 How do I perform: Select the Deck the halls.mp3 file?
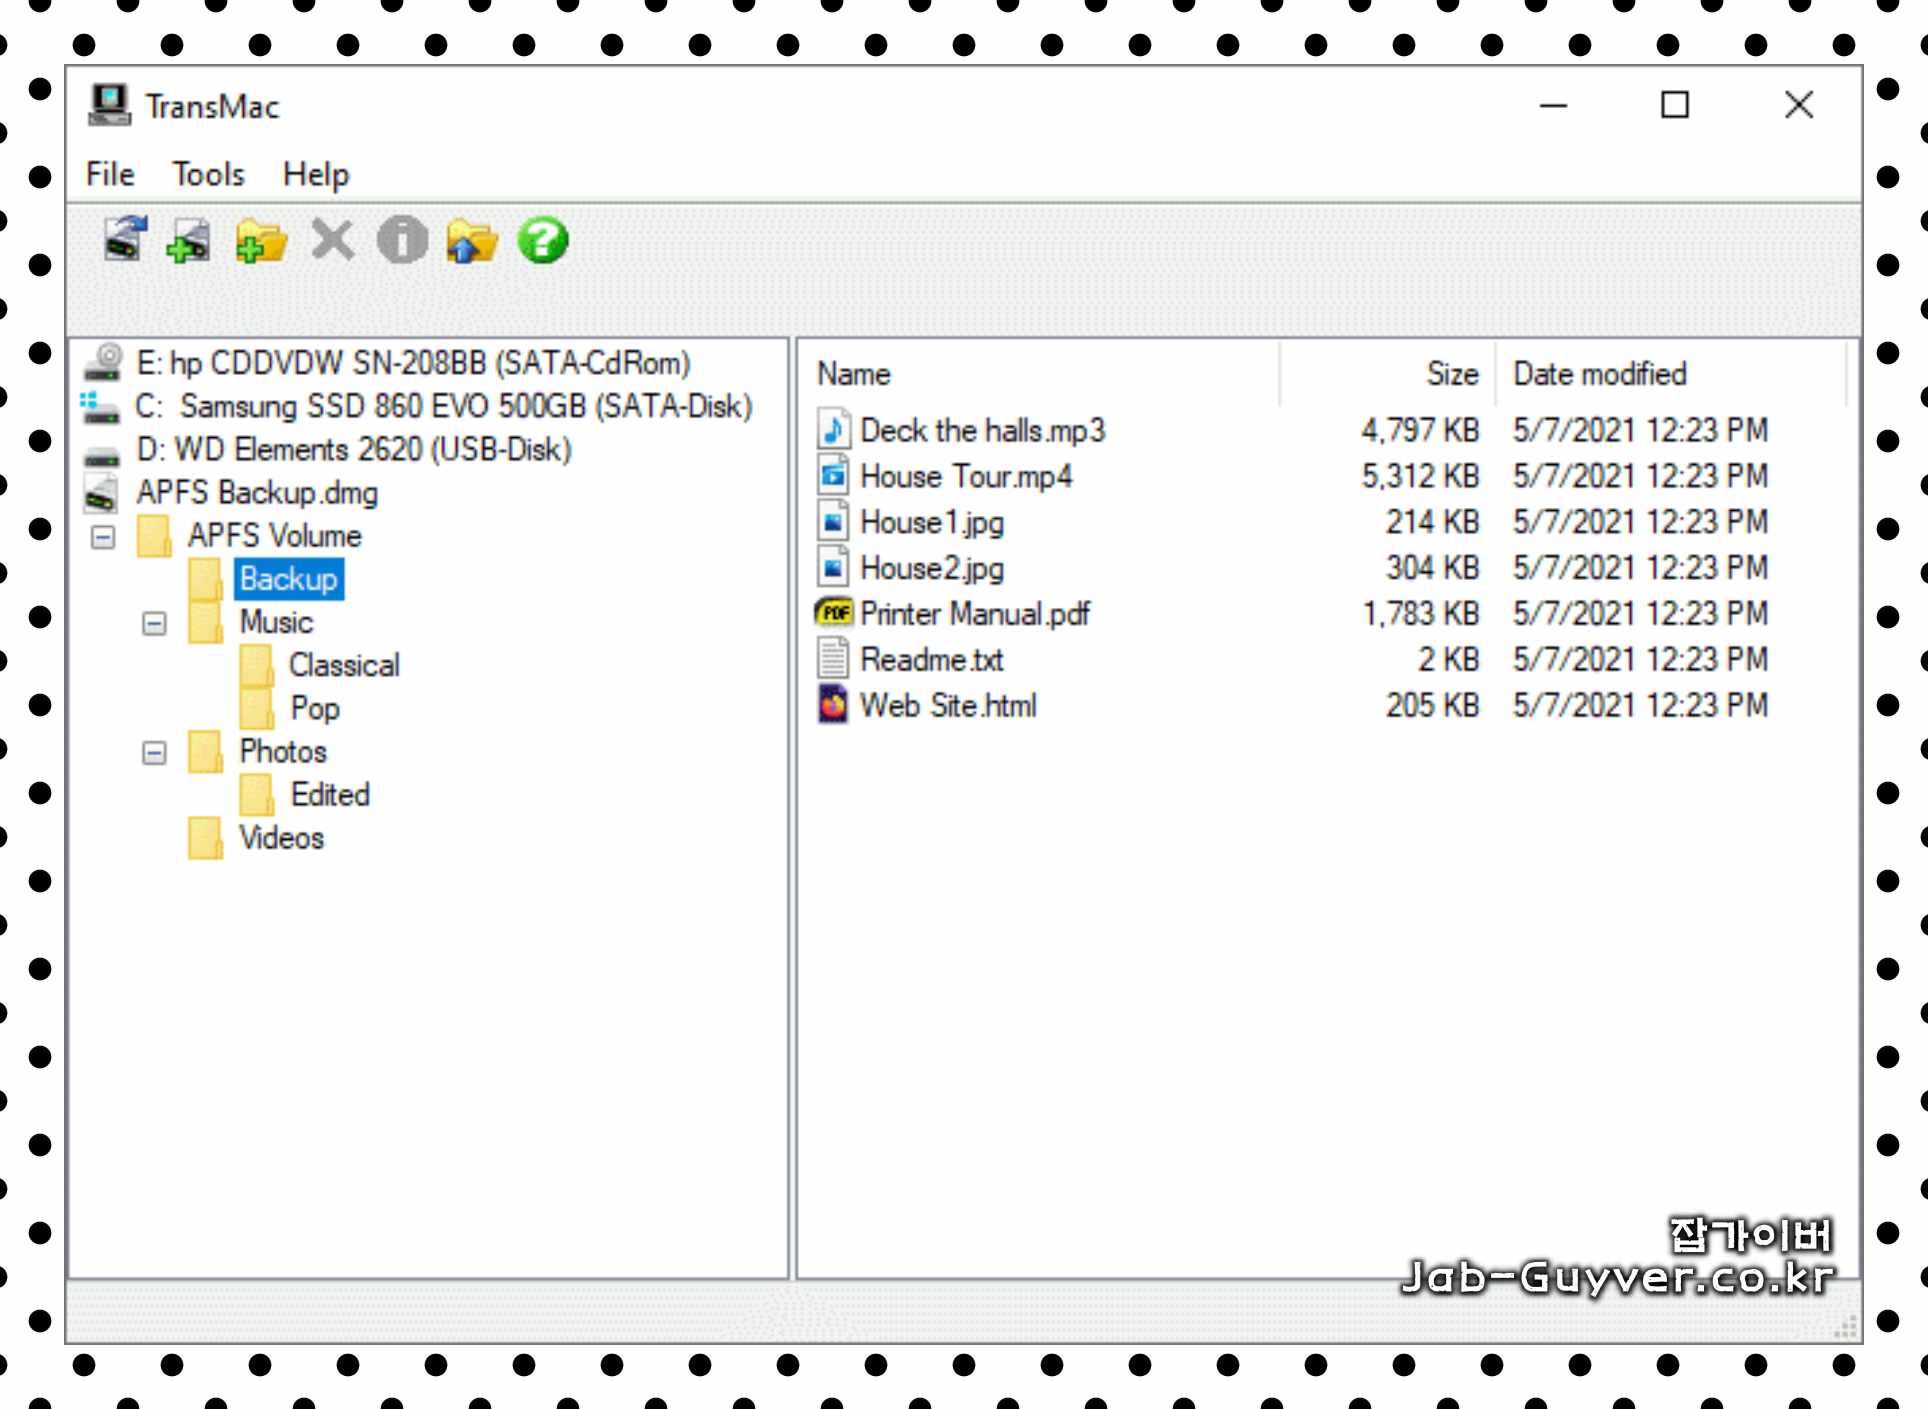(981, 430)
